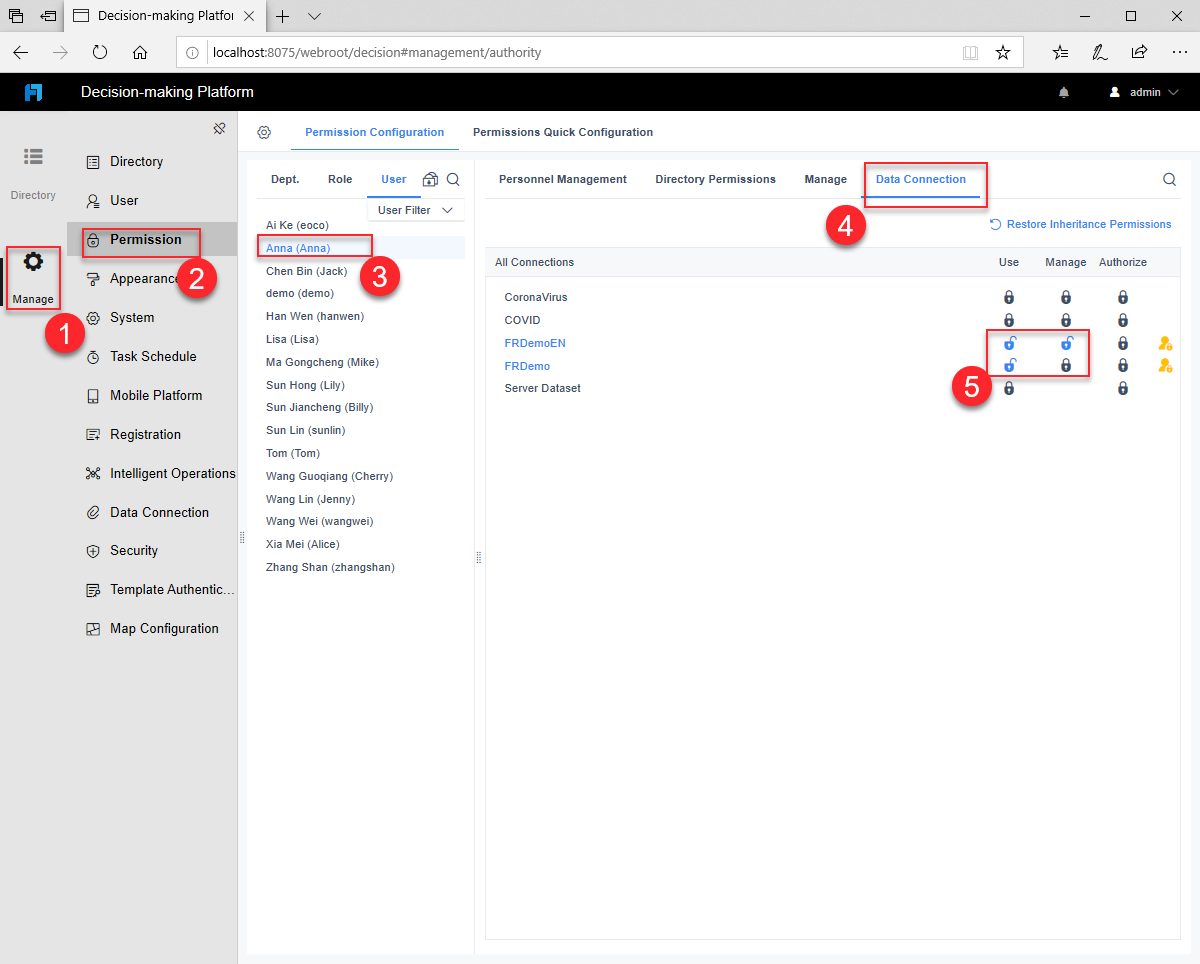Switch to Permissions Quick Configuration tab
The width and height of the screenshot is (1200, 964).
tap(563, 132)
